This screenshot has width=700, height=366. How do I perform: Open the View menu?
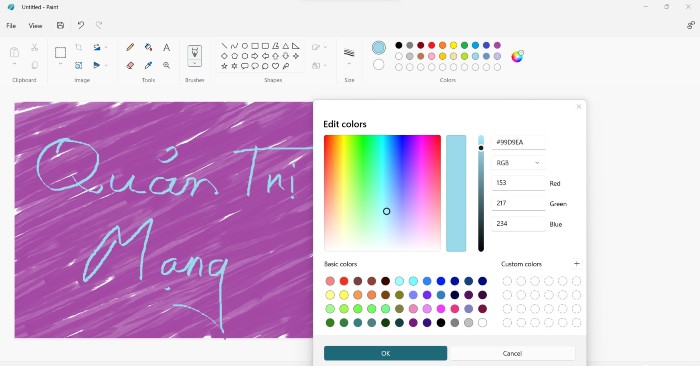(35, 26)
